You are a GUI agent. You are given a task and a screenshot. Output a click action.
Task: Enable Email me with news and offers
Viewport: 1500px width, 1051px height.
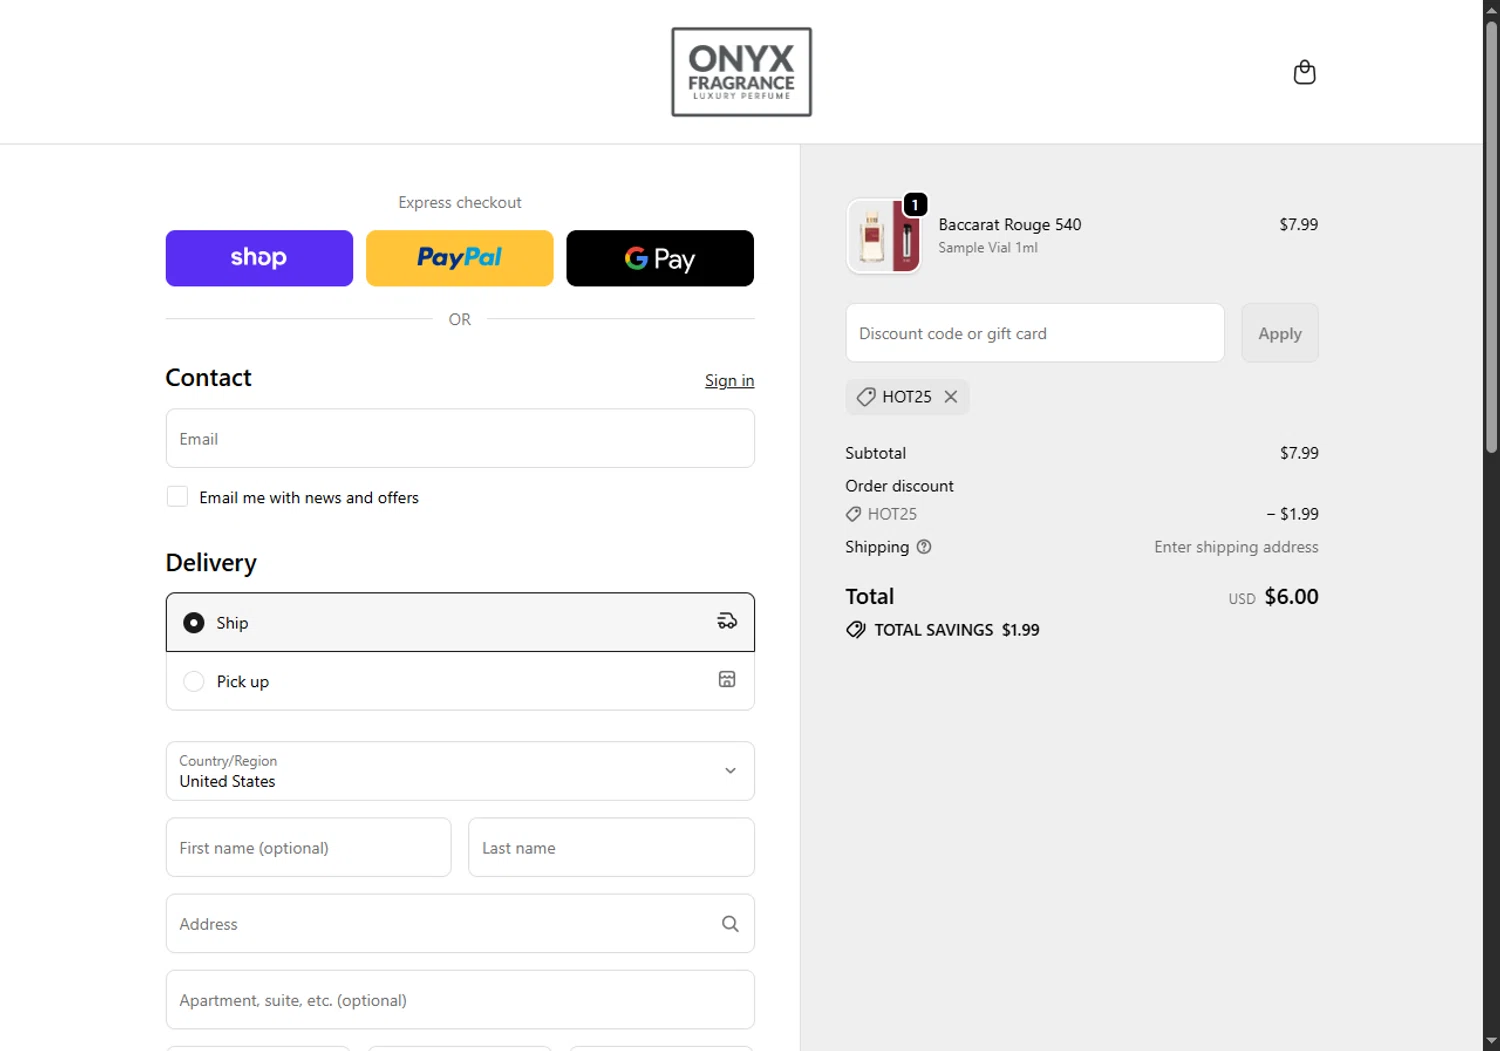click(x=177, y=497)
